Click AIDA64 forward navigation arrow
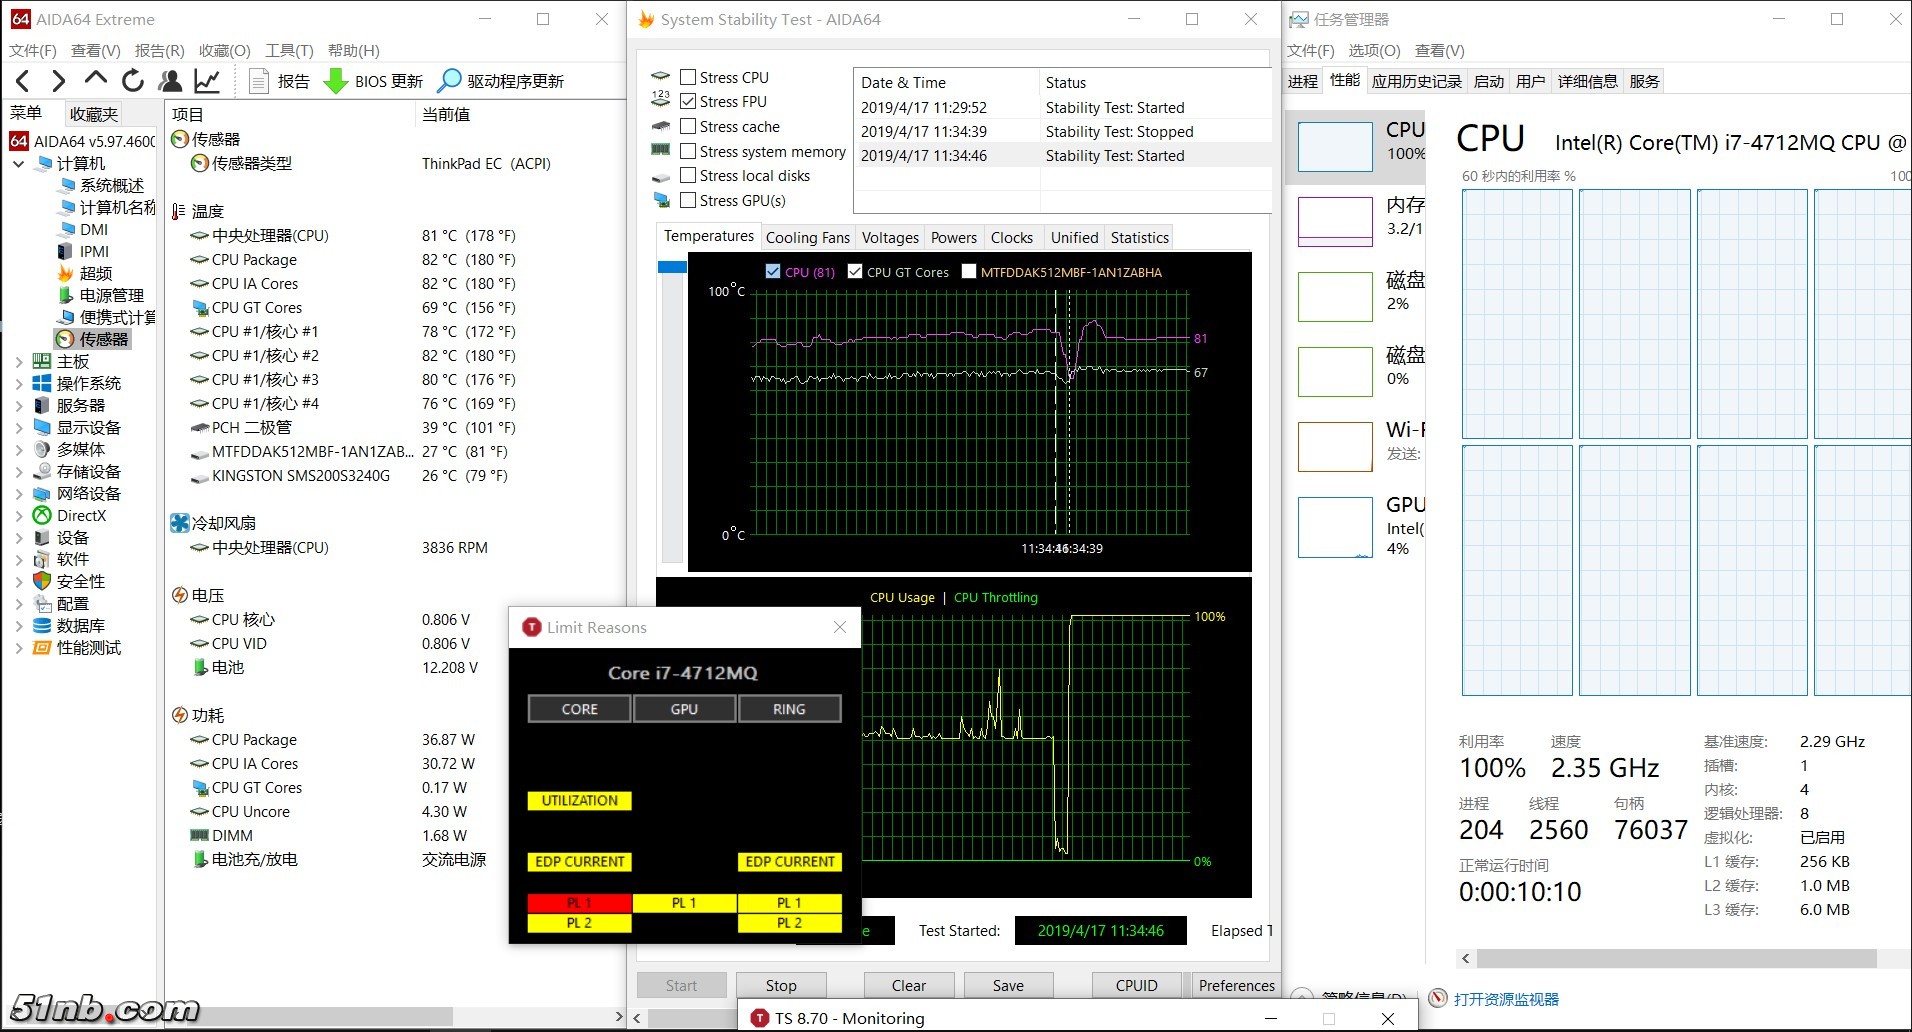 [58, 81]
